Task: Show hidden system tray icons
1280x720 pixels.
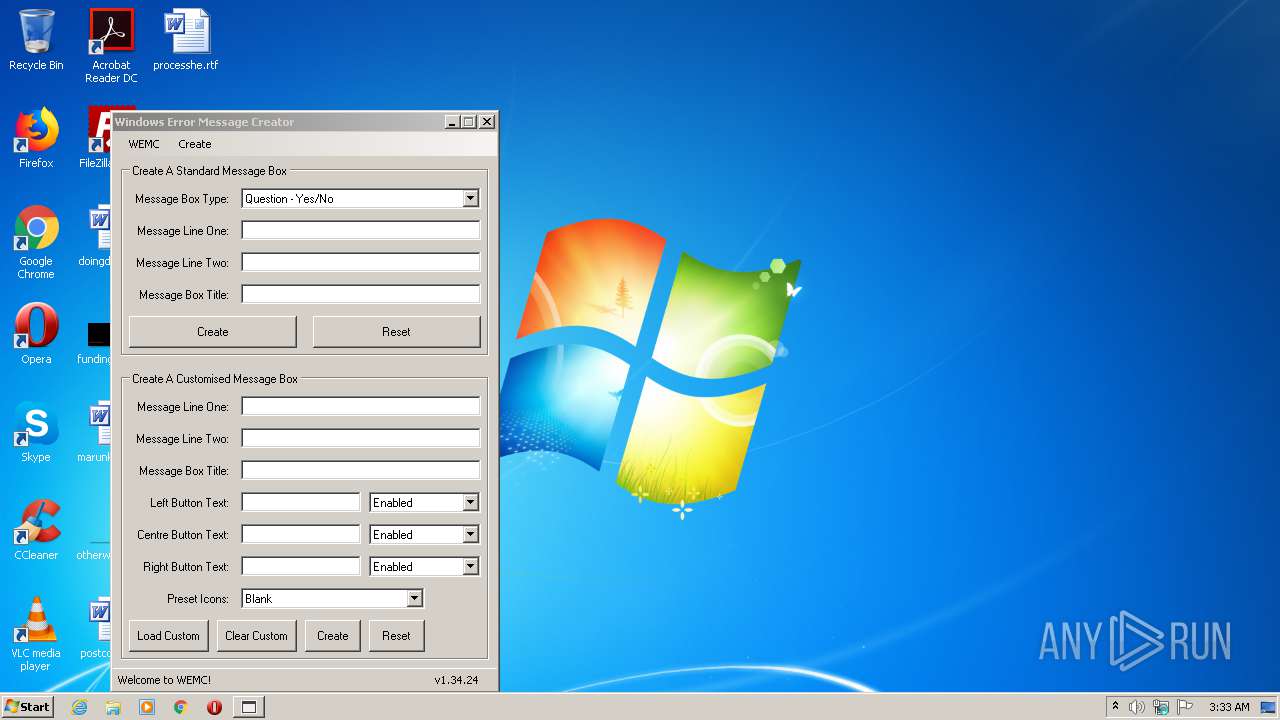Action: [x=1115, y=707]
